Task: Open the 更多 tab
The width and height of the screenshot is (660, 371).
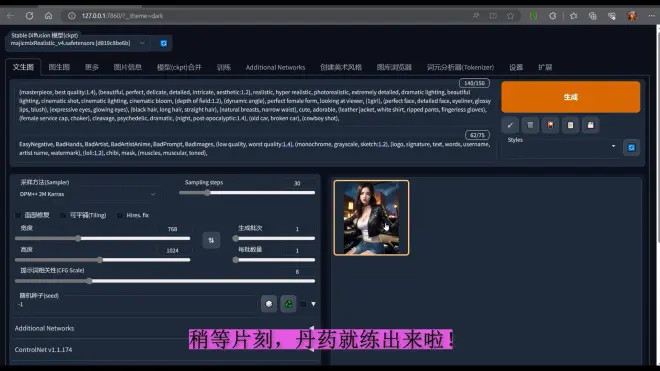Action: 91,67
